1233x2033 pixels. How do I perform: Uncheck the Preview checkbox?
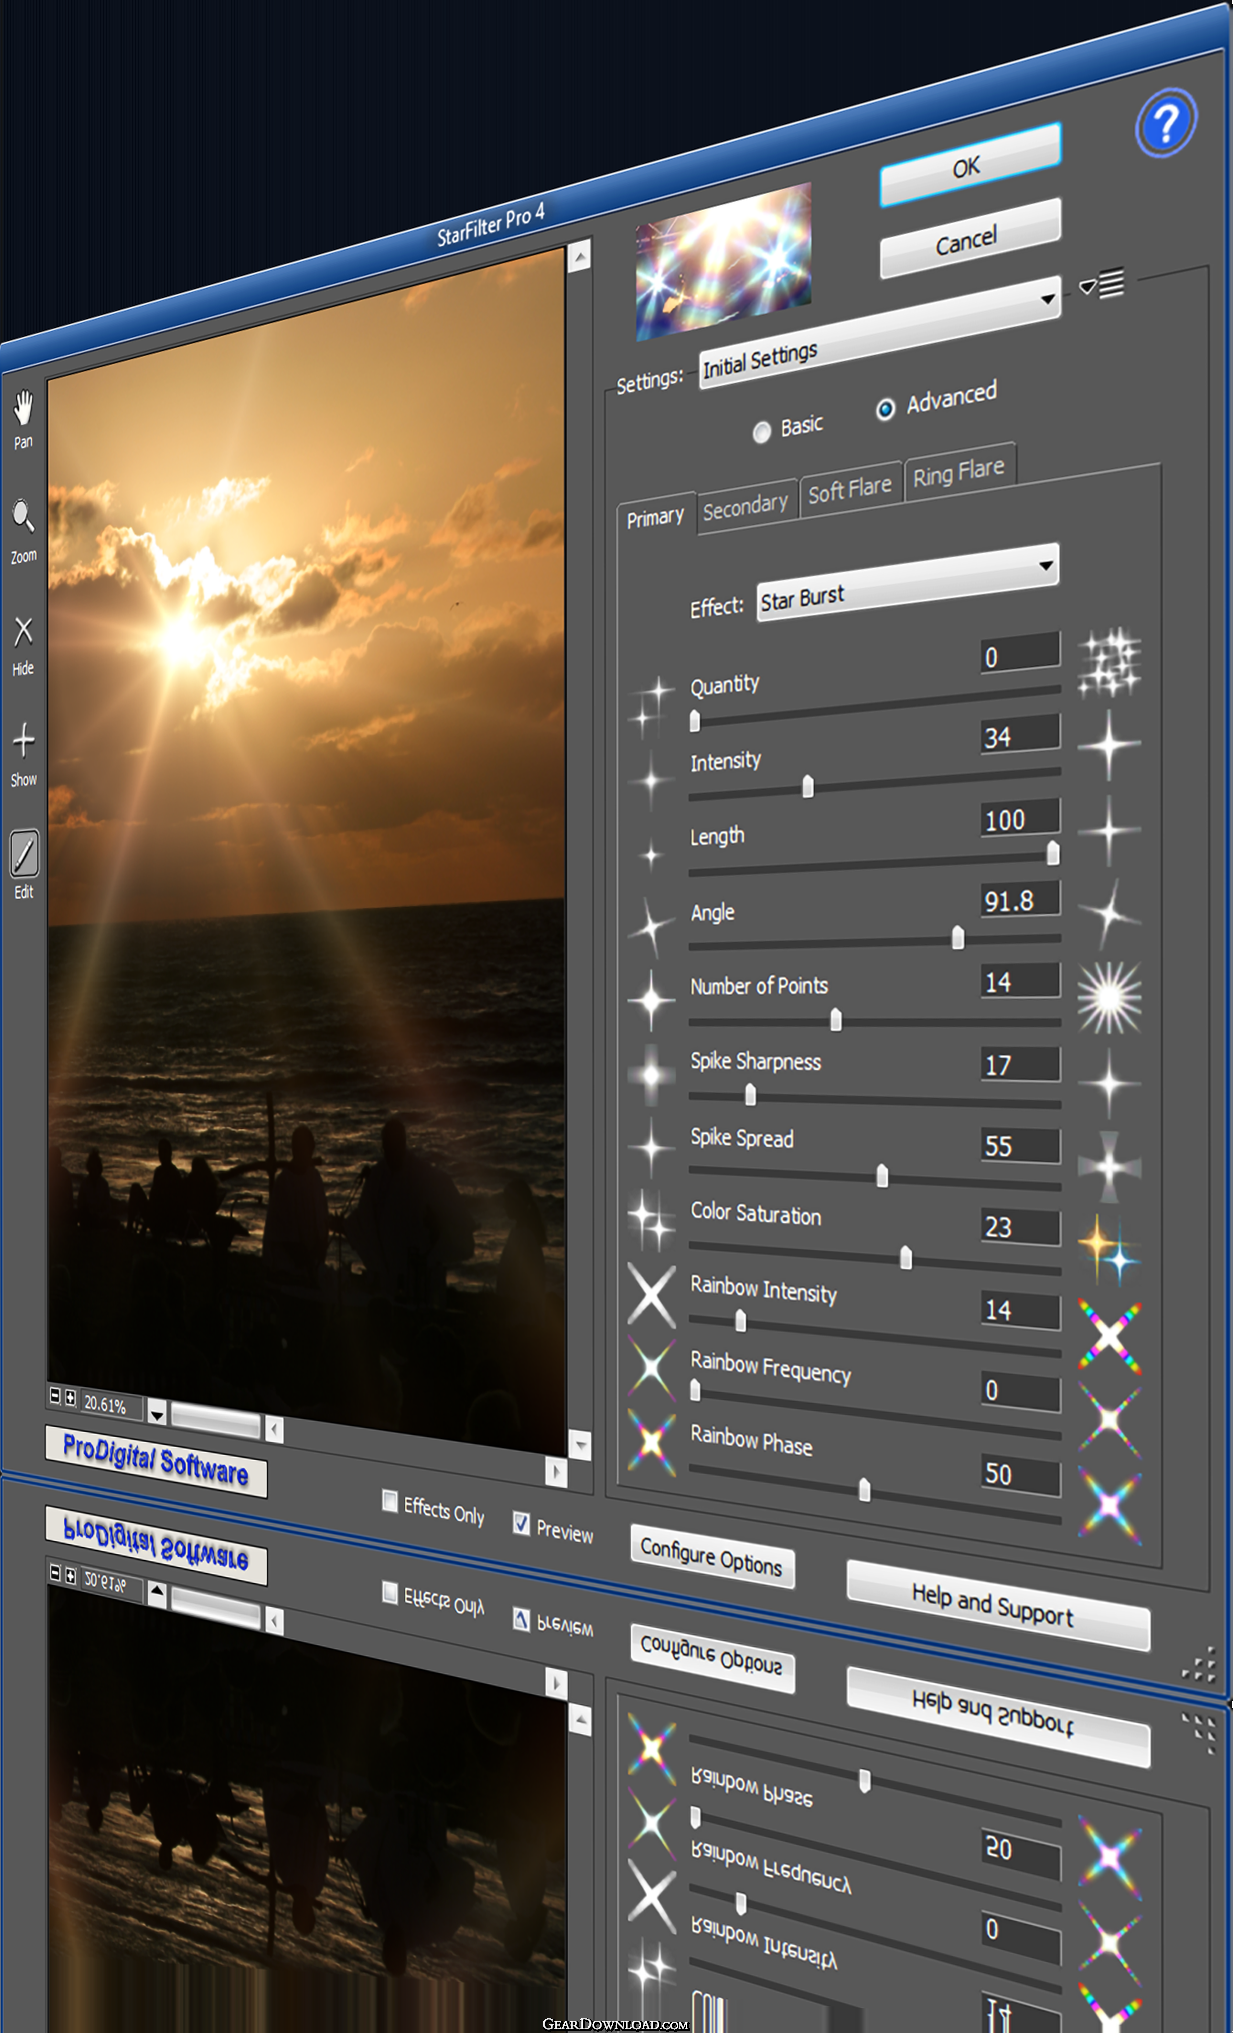[x=521, y=1523]
